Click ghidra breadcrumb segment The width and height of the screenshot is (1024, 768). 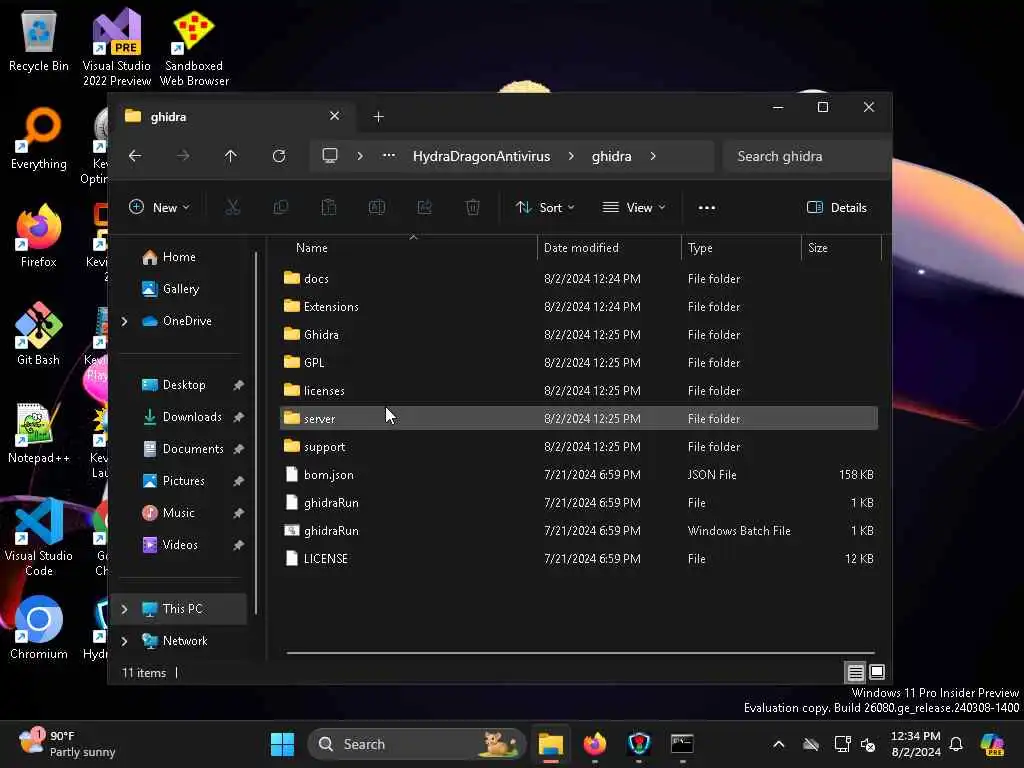click(611, 156)
